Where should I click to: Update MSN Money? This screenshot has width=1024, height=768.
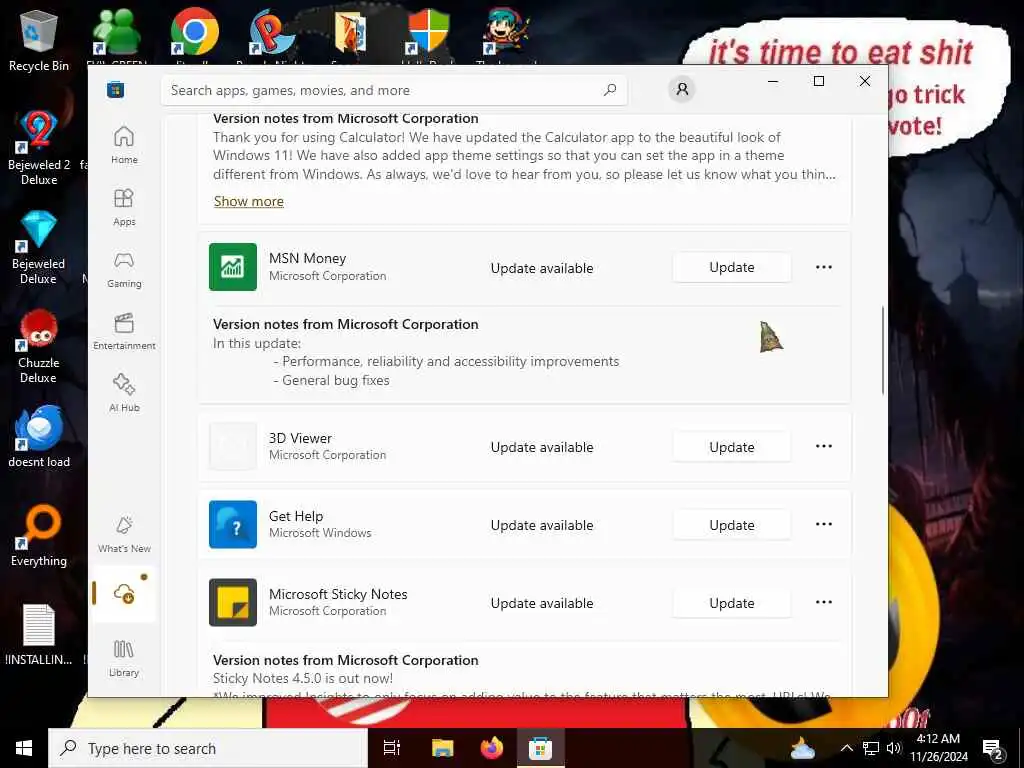(x=731, y=267)
